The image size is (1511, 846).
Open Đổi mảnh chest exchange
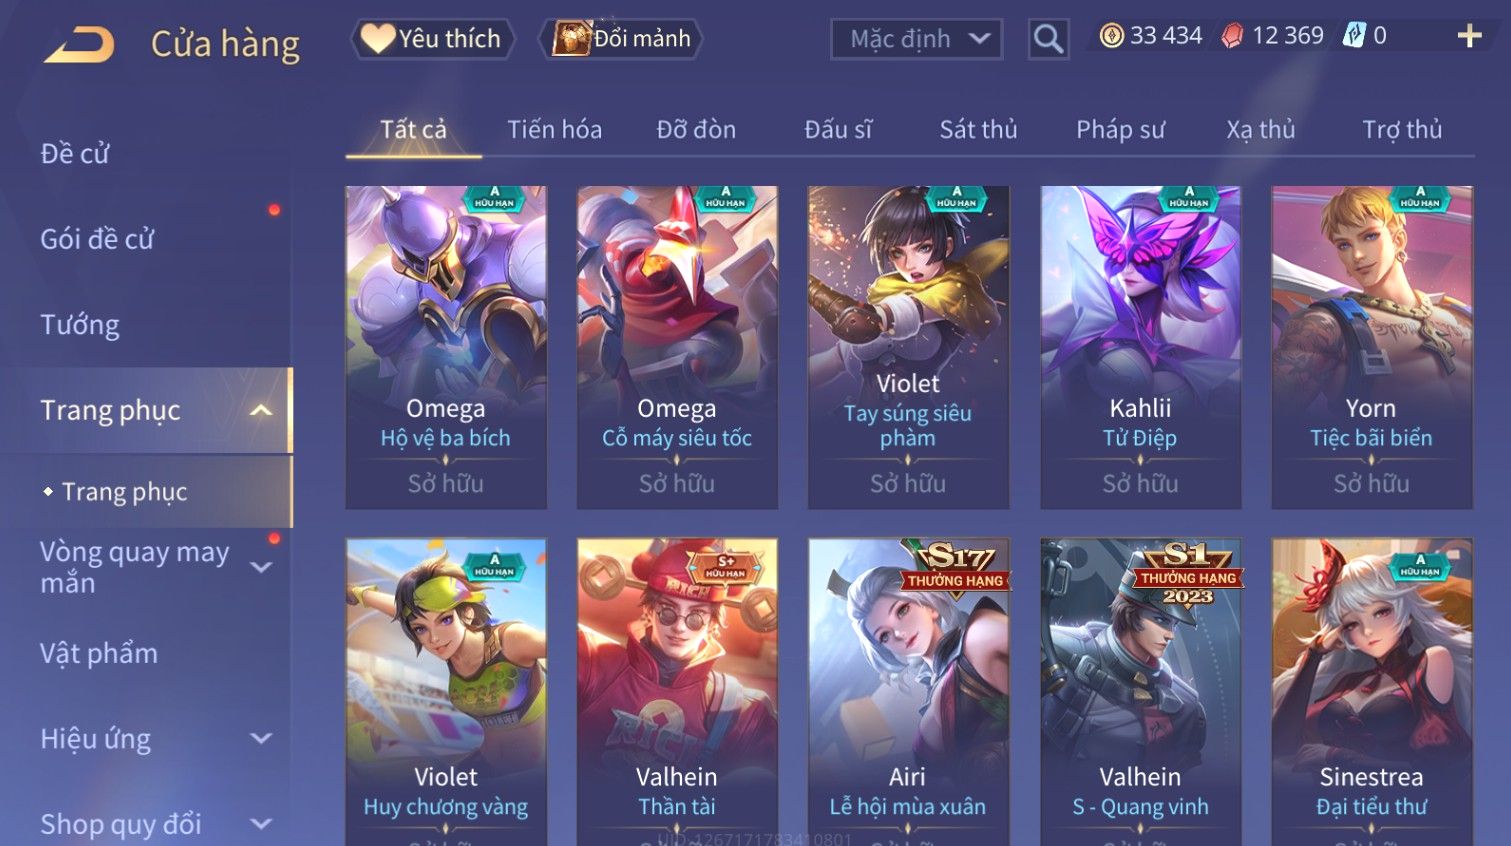point(621,39)
